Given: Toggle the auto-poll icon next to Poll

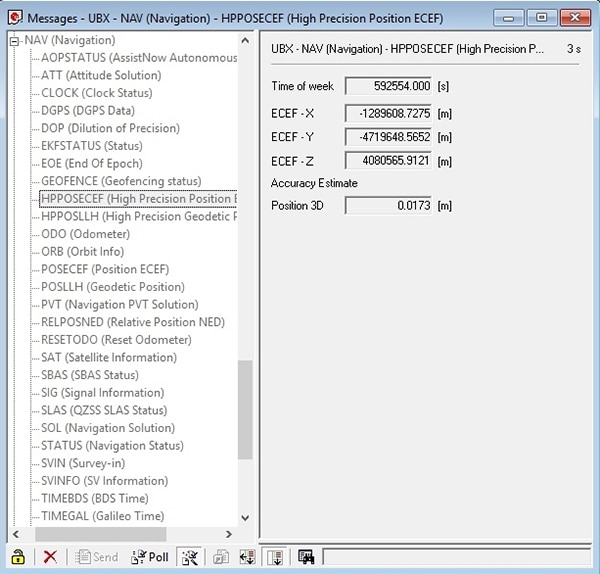Looking at the screenshot, I should point(189,557).
